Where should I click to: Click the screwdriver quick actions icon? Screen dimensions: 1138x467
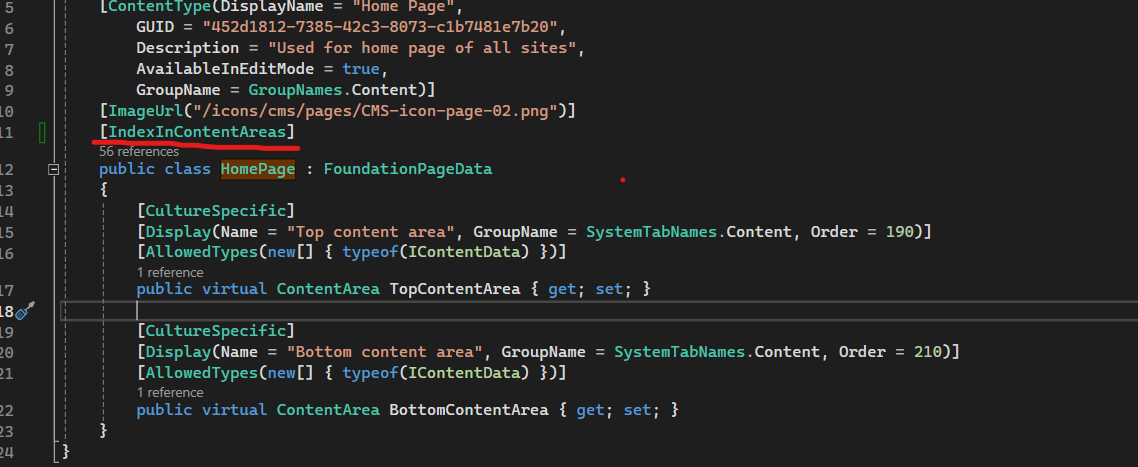(x=25, y=311)
